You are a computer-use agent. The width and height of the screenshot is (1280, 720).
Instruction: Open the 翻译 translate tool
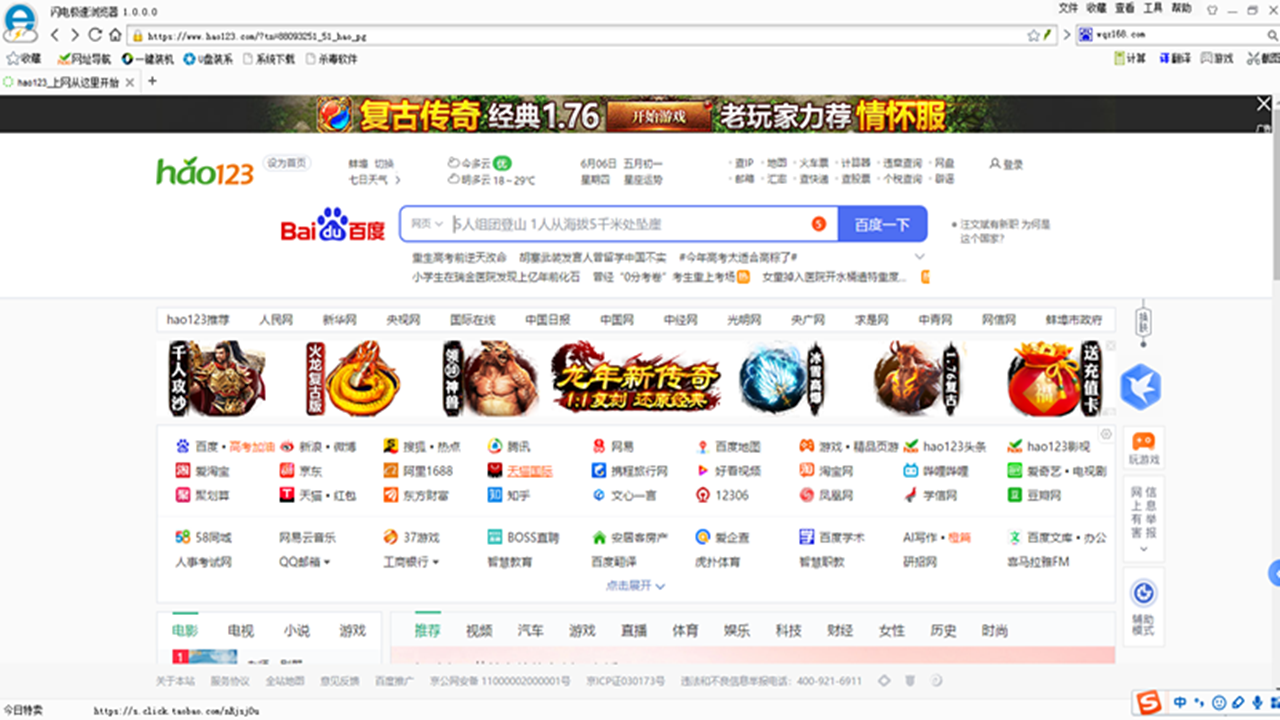click(1174, 59)
